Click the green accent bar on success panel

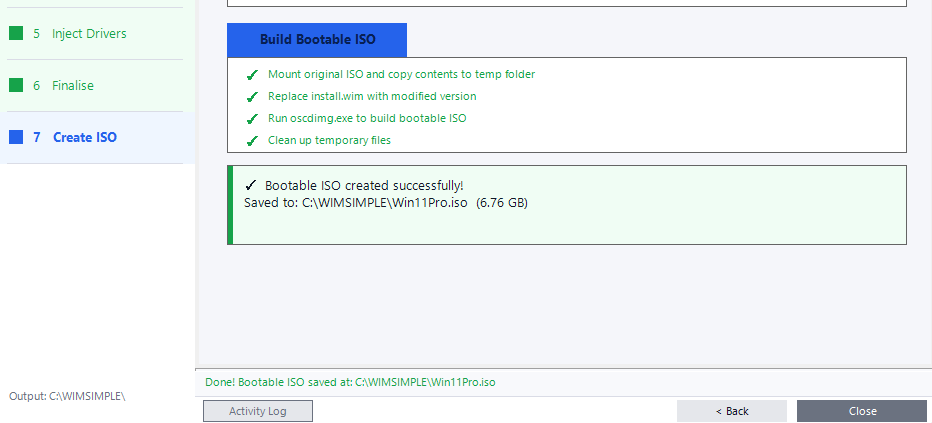point(230,205)
